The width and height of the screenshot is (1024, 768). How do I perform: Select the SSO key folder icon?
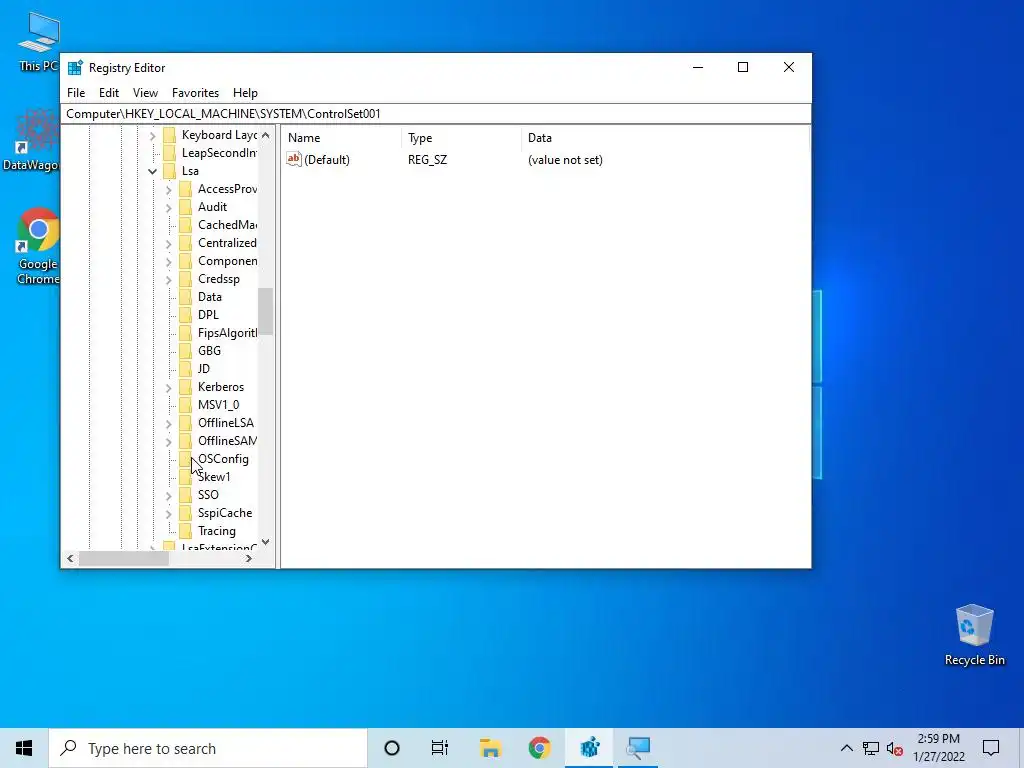coord(185,495)
